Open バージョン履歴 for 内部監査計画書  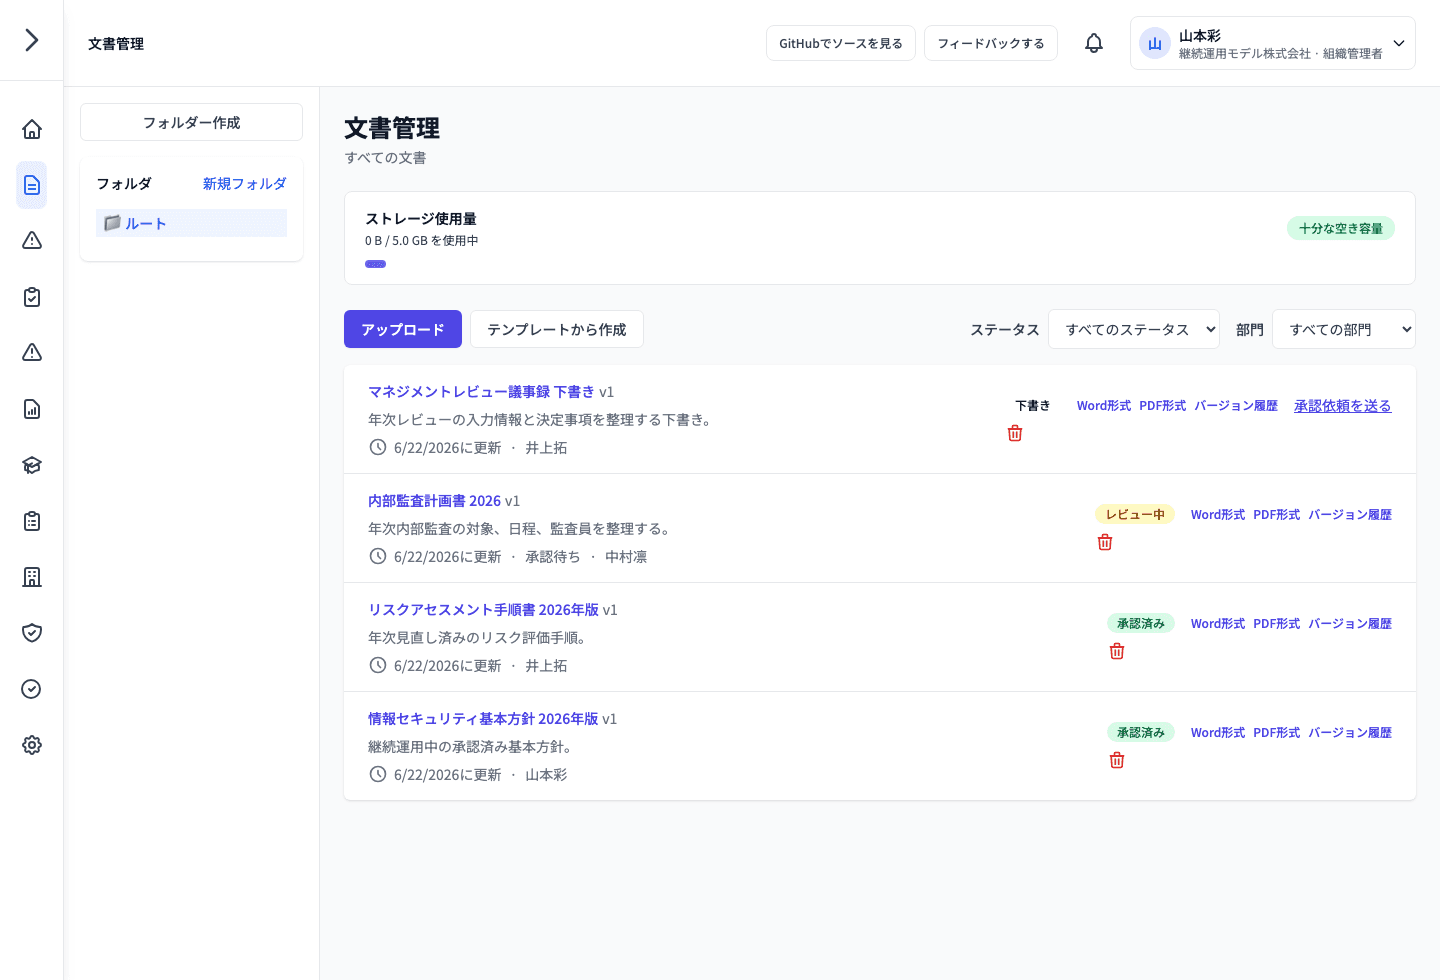(1350, 515)
